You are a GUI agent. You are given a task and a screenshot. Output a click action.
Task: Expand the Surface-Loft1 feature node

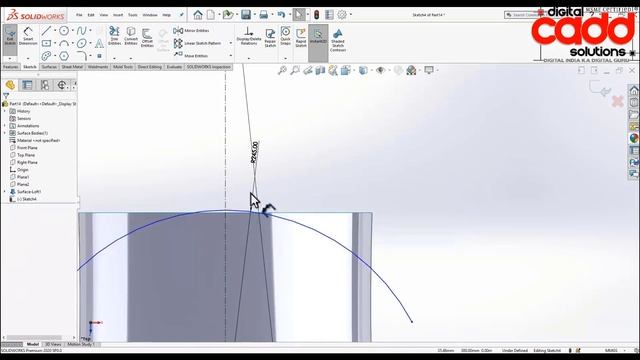pos(5,191)
